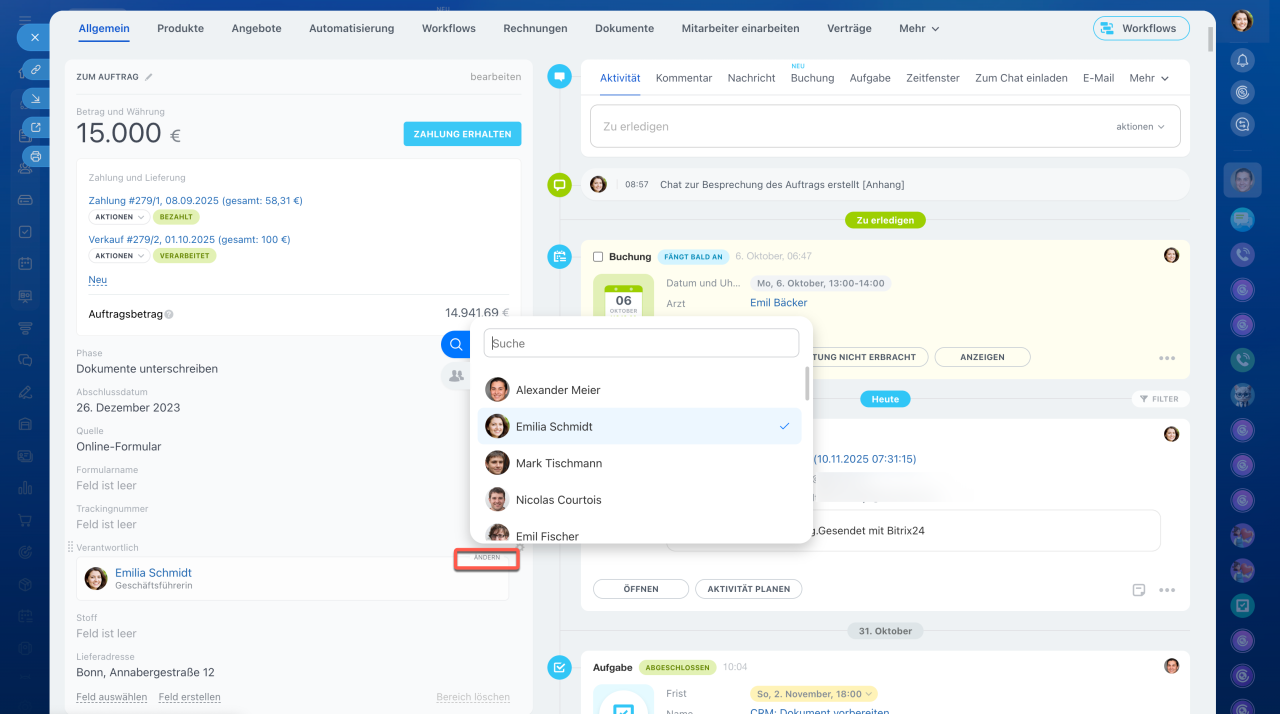The height and width of the screenshot is (714, 1280).
Task: Open the AKTIONEN dropdown under Zahlung #279/1
Action: click(x=118, y=217)
